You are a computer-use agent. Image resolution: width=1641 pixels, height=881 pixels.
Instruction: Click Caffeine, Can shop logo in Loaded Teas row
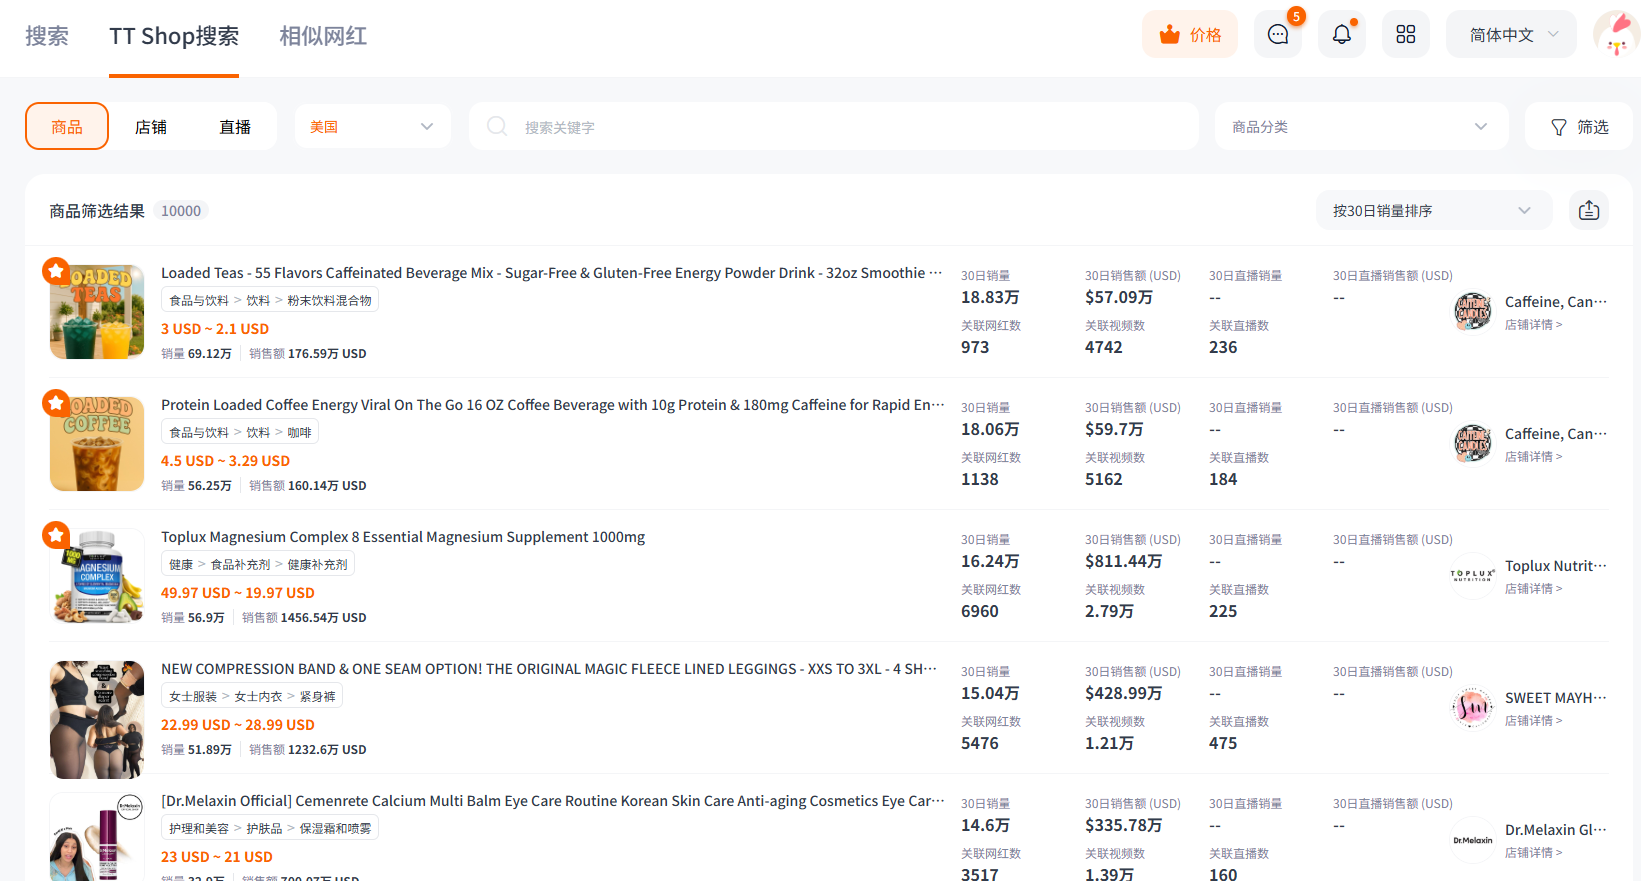tap(1473, 312)
